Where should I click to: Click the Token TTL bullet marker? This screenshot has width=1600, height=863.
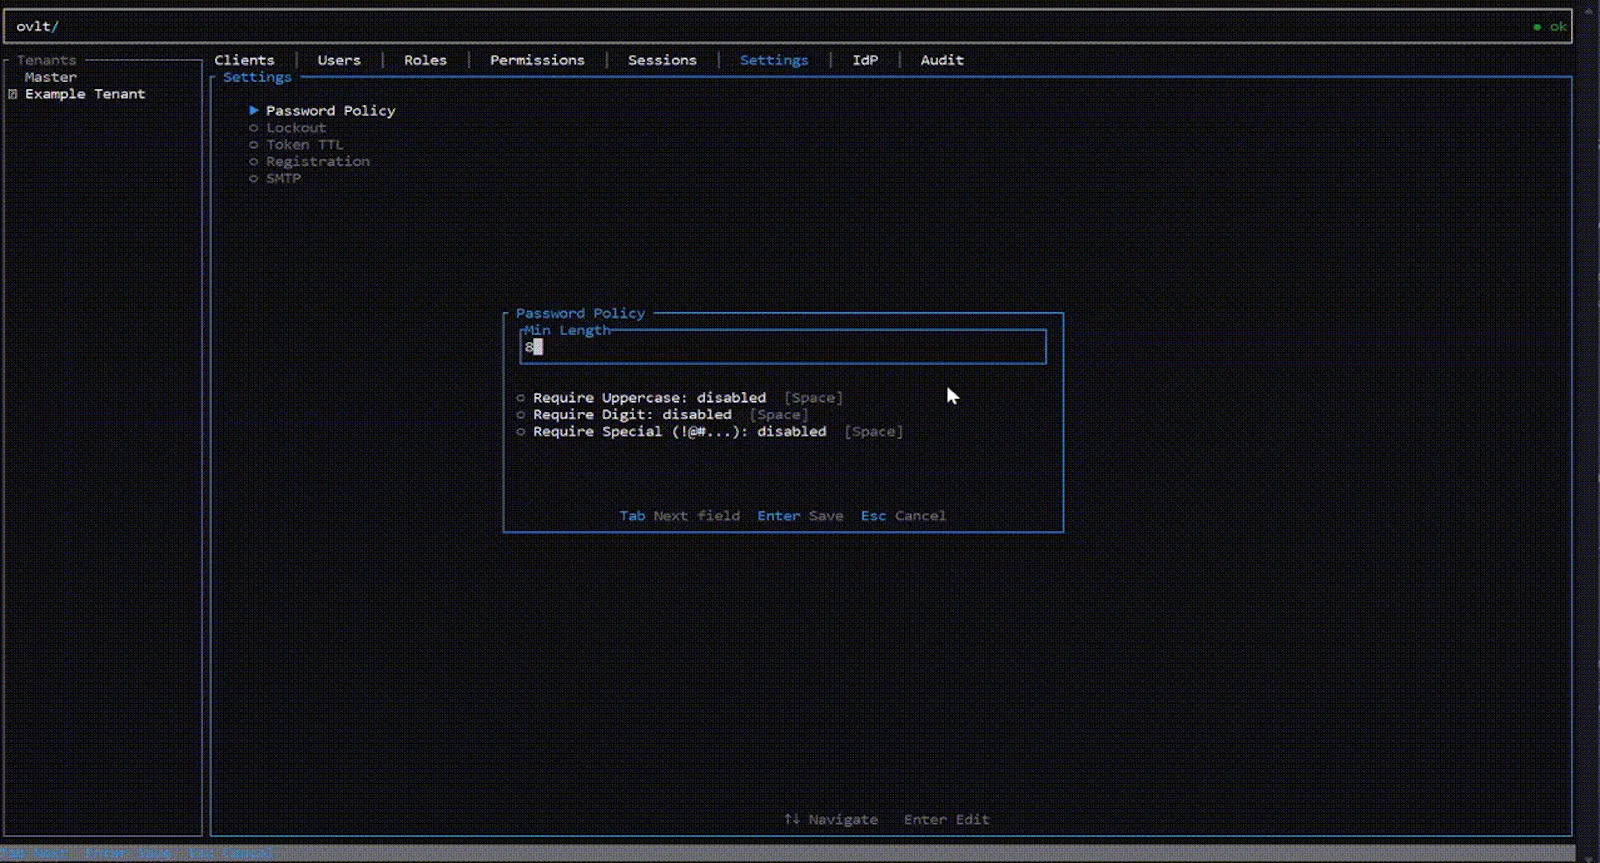click(x=254, y=145)
